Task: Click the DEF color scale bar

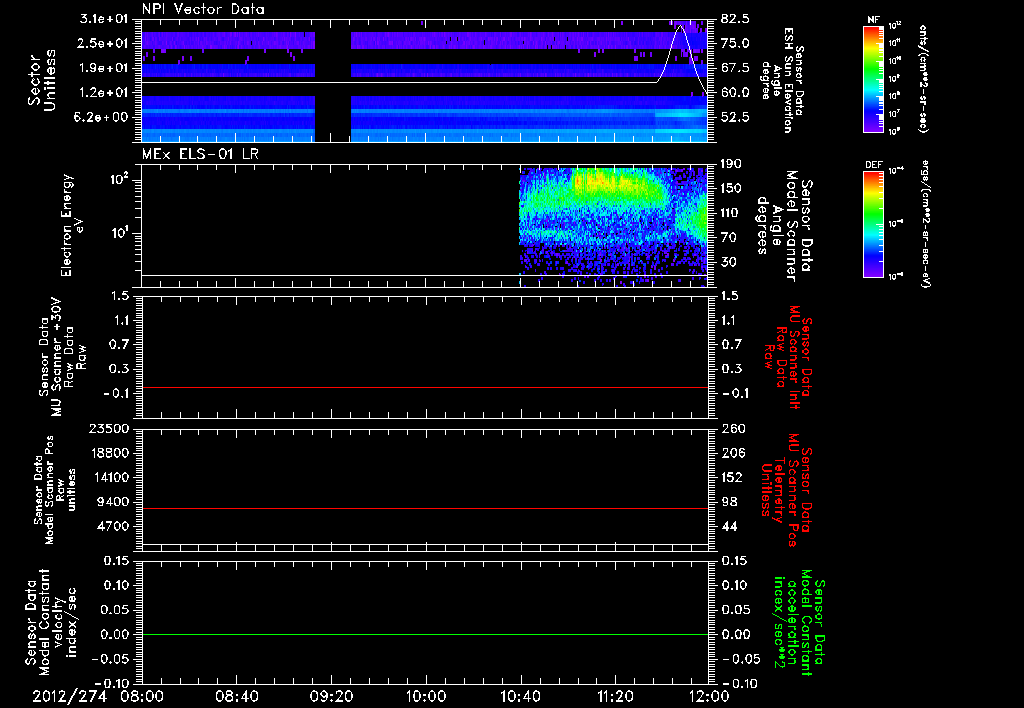Action: pos(873,224)
